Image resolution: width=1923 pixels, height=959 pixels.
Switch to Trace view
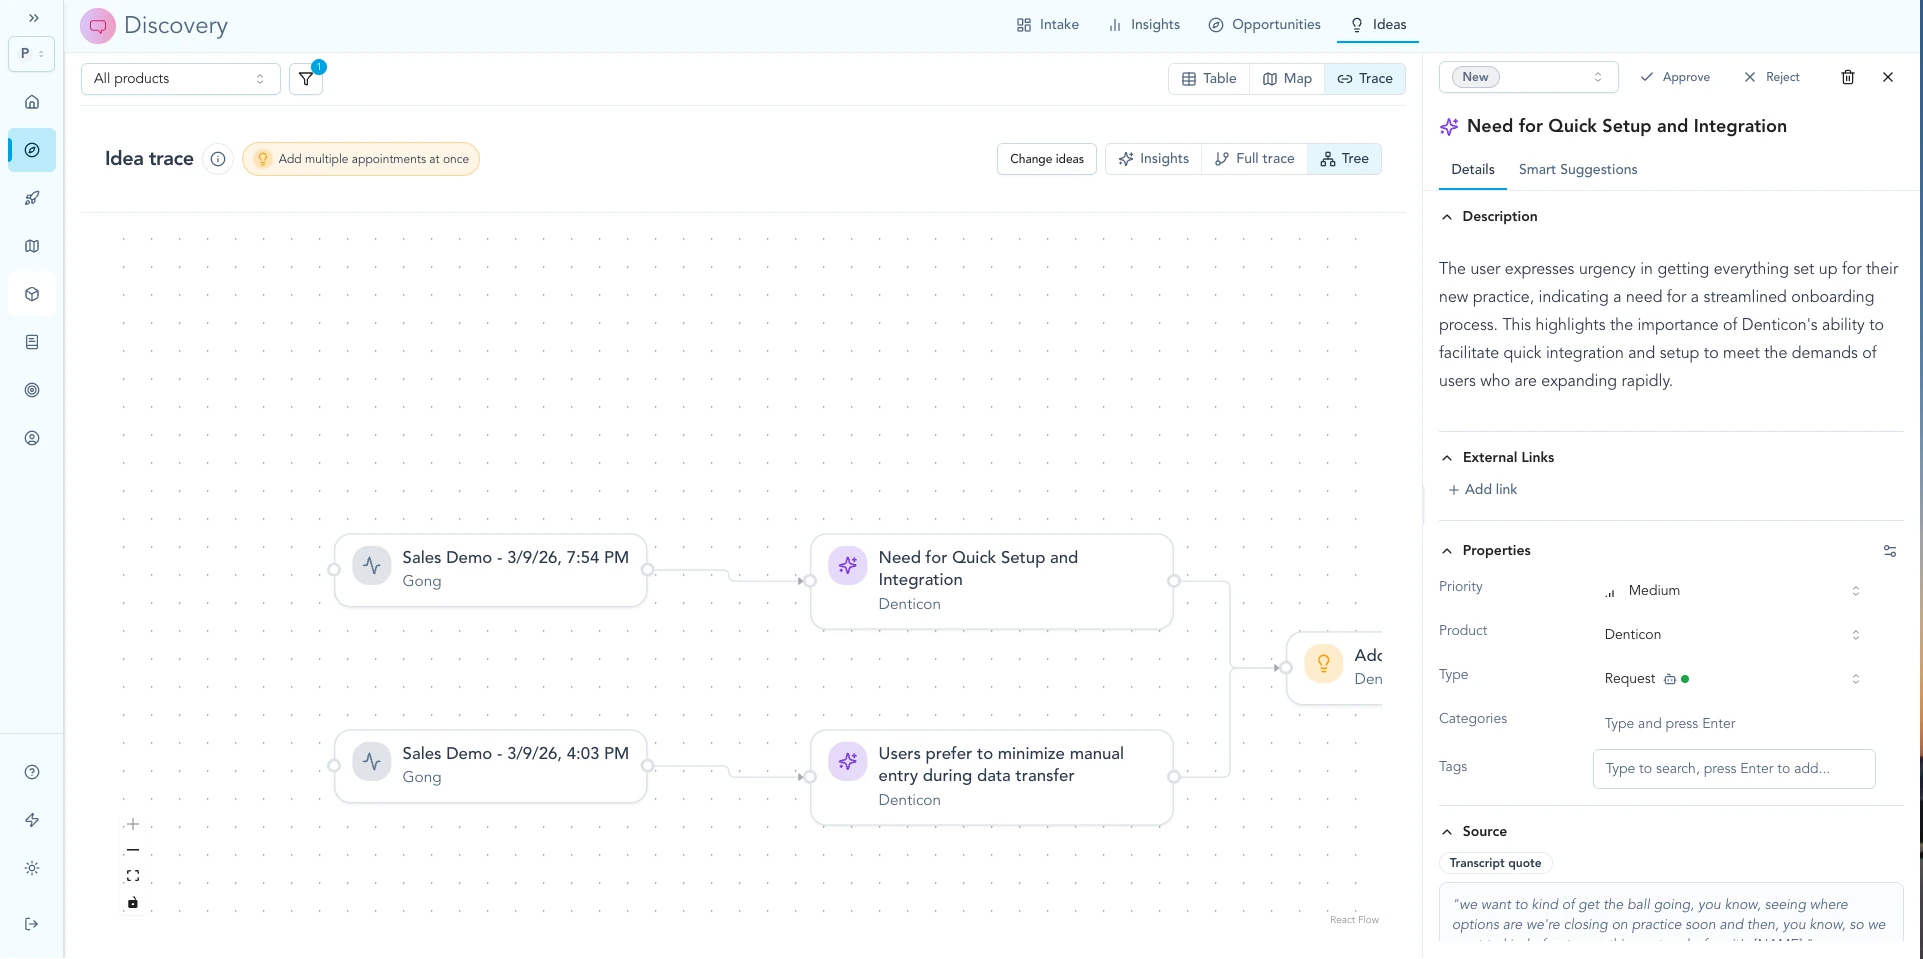[x=1365, y=79]
